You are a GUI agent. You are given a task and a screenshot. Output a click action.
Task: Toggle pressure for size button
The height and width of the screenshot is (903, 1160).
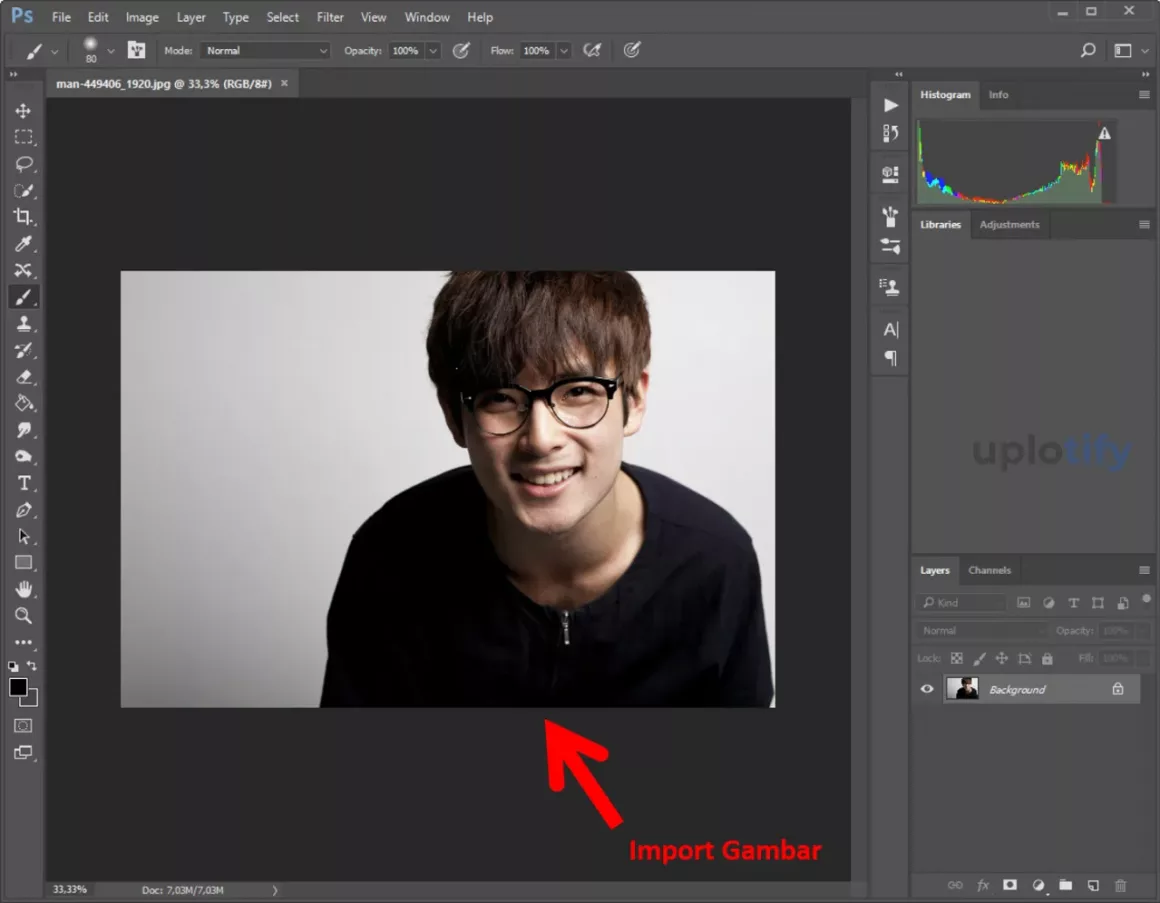tap(632, 50)
